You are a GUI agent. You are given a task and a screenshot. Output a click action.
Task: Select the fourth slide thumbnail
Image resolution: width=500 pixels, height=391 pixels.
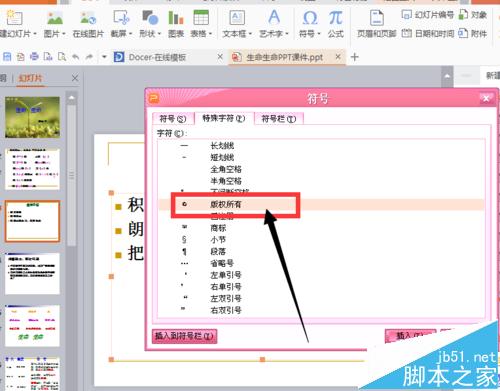coord(32,273)
